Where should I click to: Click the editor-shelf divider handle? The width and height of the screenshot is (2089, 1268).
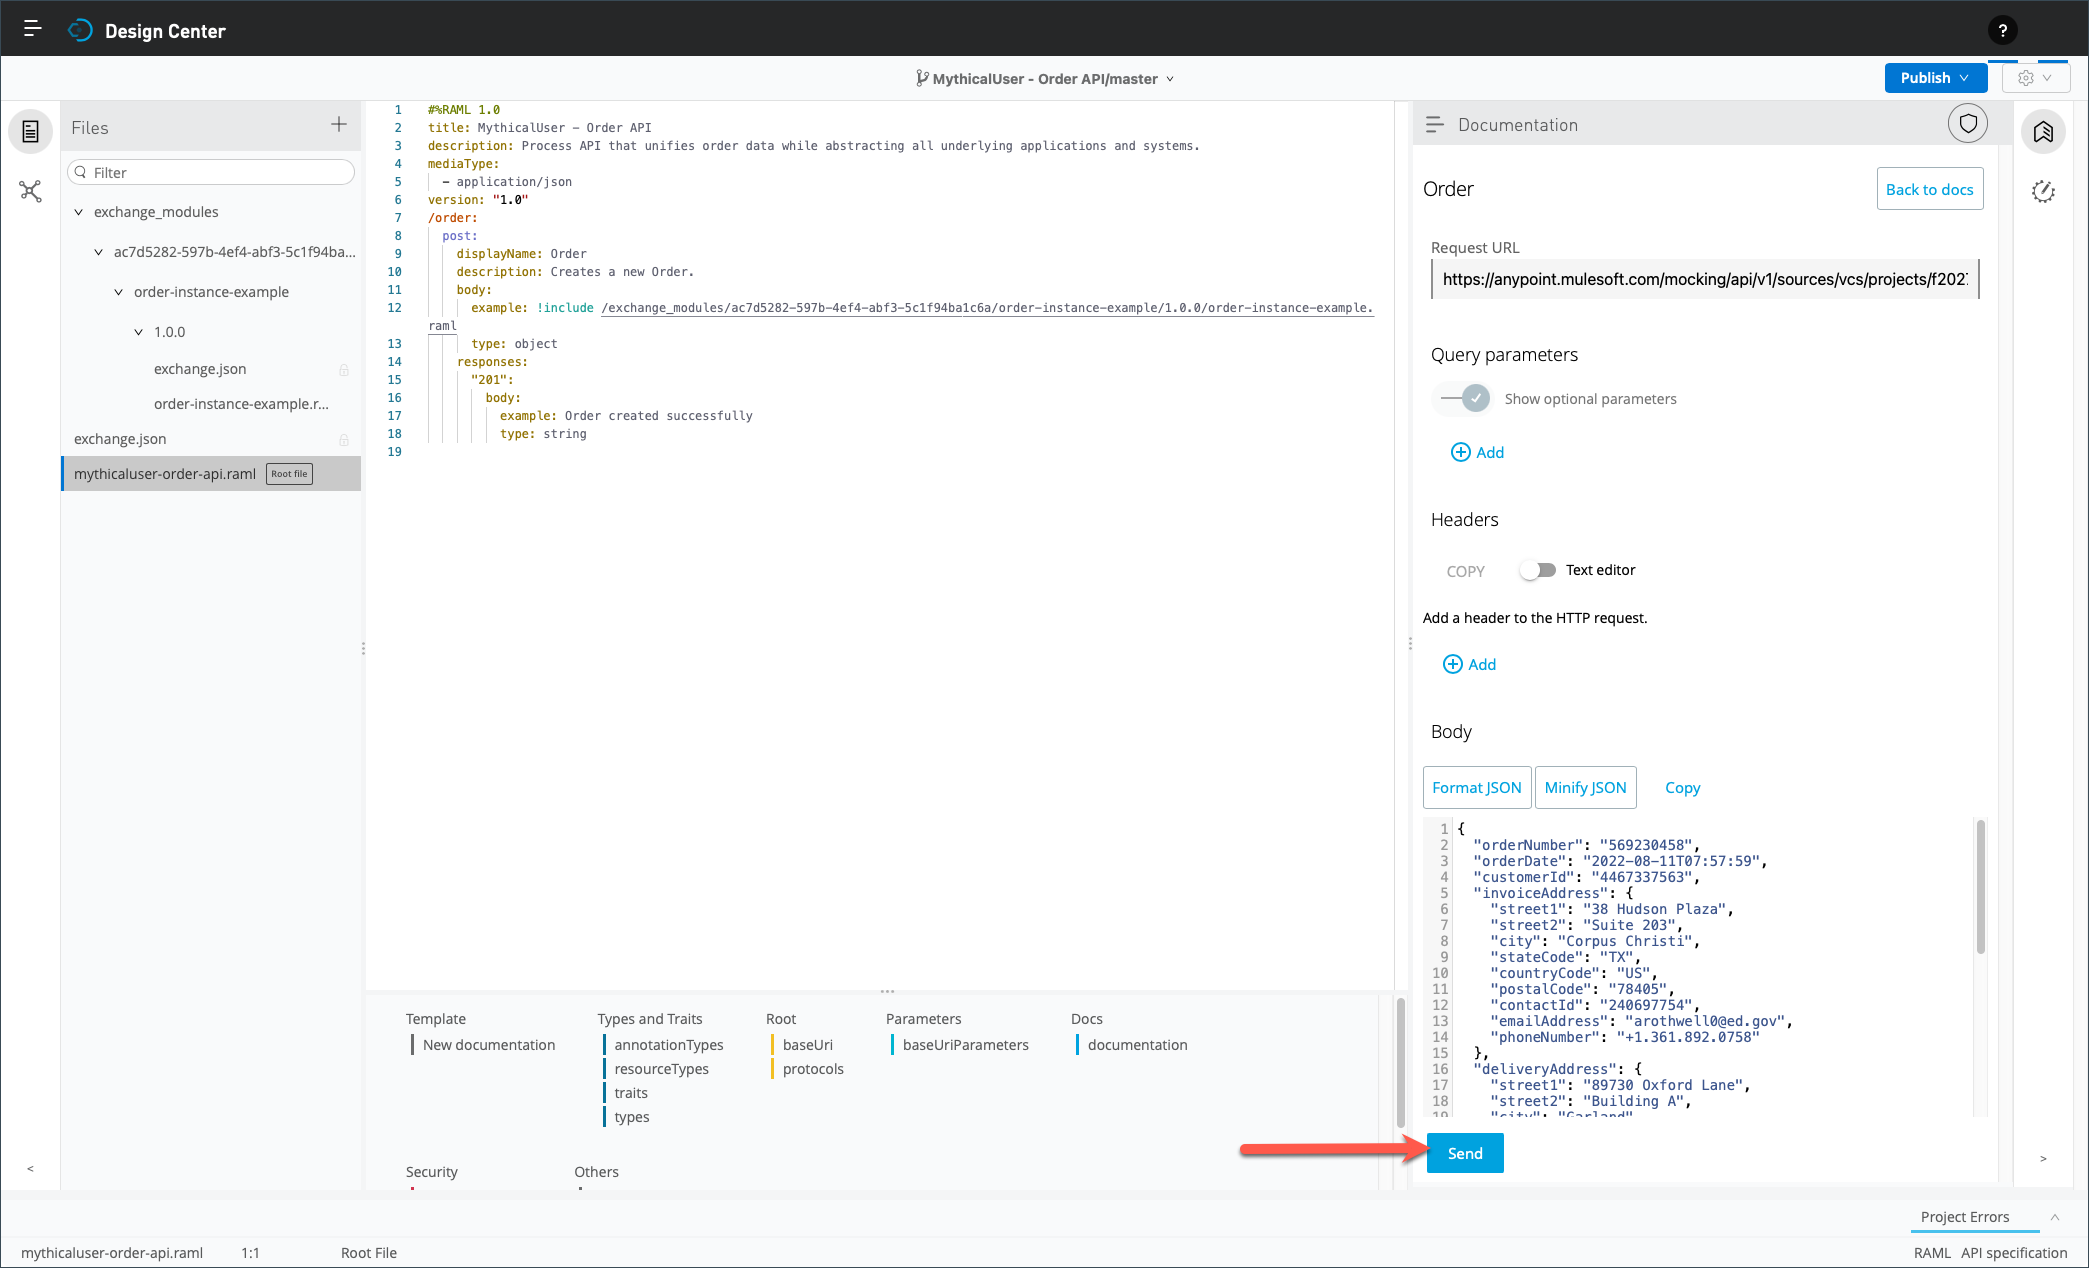(x=887, y=991)
